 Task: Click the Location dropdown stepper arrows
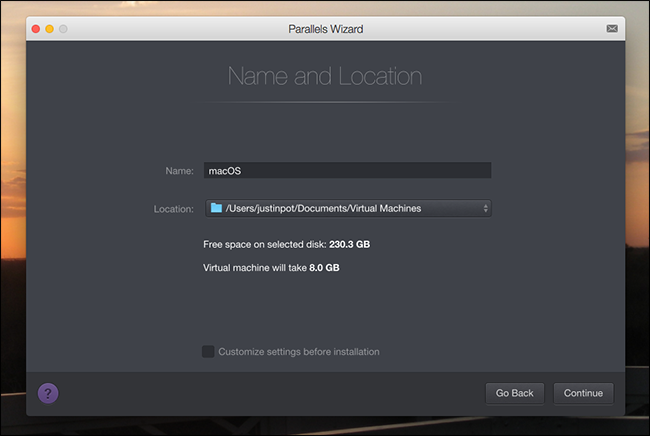point(485,208)
